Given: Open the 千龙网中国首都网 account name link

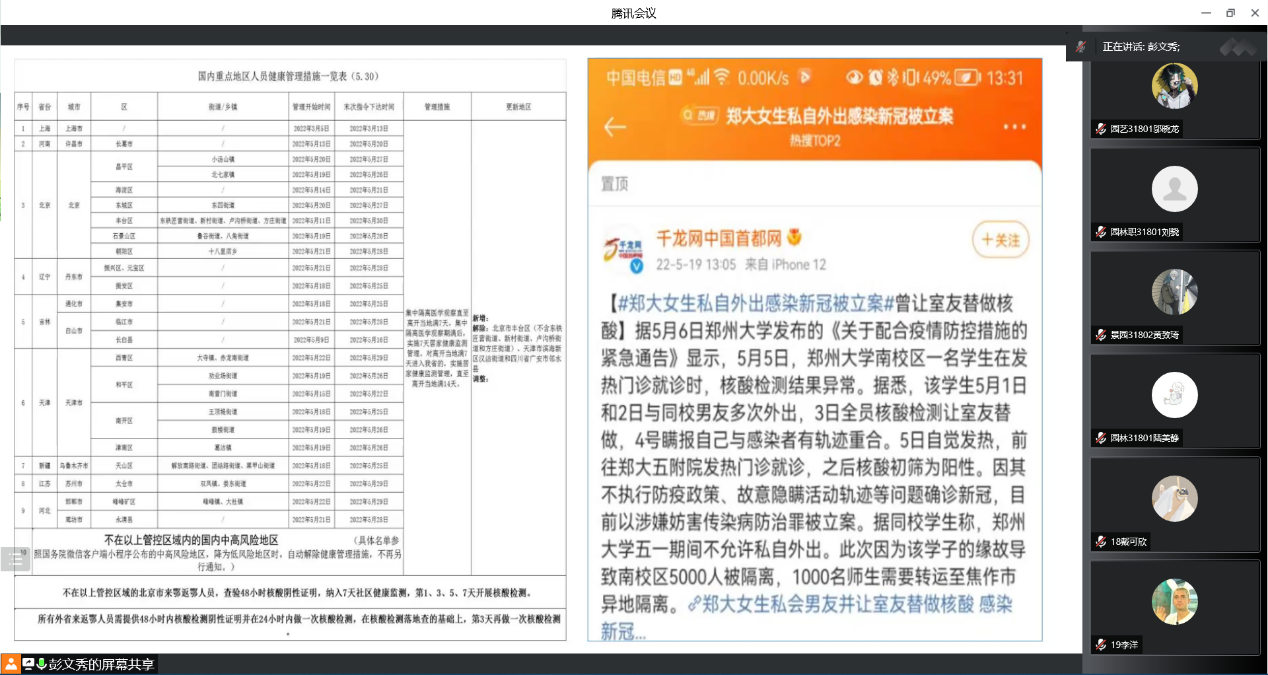Looking at the screenshot, I should pos(729,238).
